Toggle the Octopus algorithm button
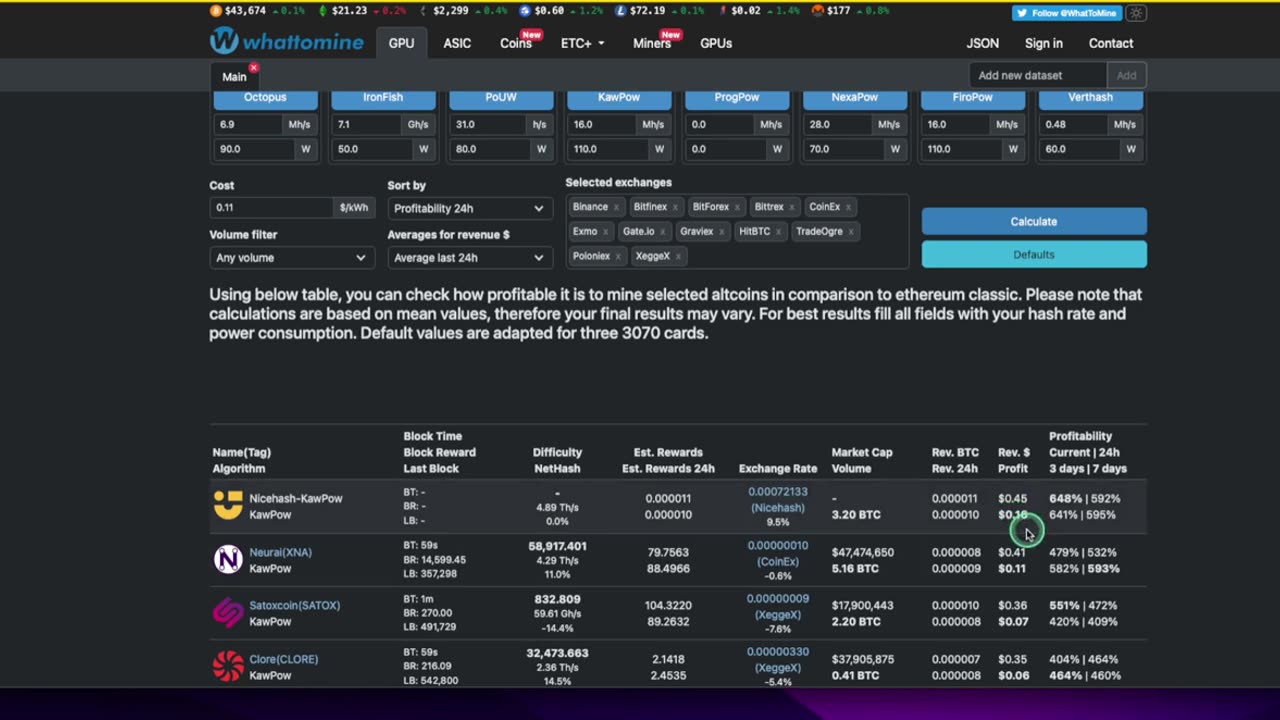The width and height of the screenshot is (1280, 720). click(x=265, y=98)
